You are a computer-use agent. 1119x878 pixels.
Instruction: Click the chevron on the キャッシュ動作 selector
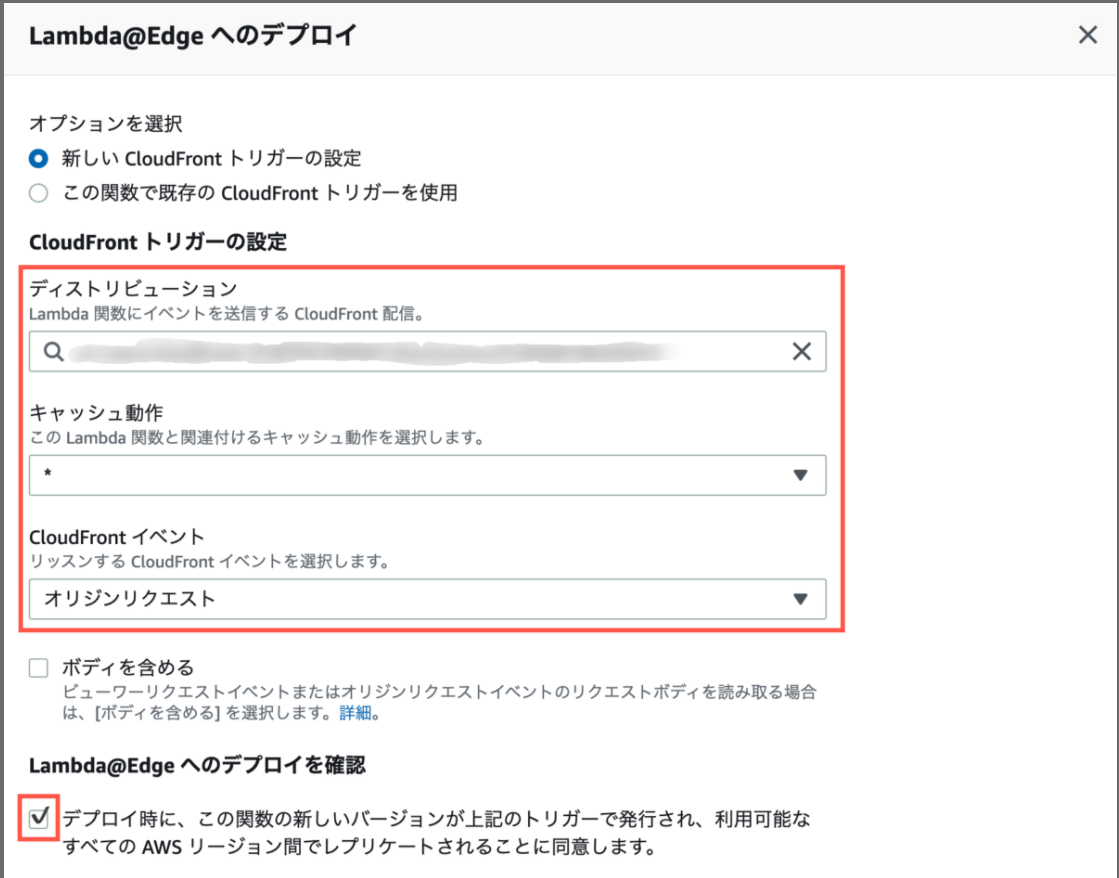[799, 475]
